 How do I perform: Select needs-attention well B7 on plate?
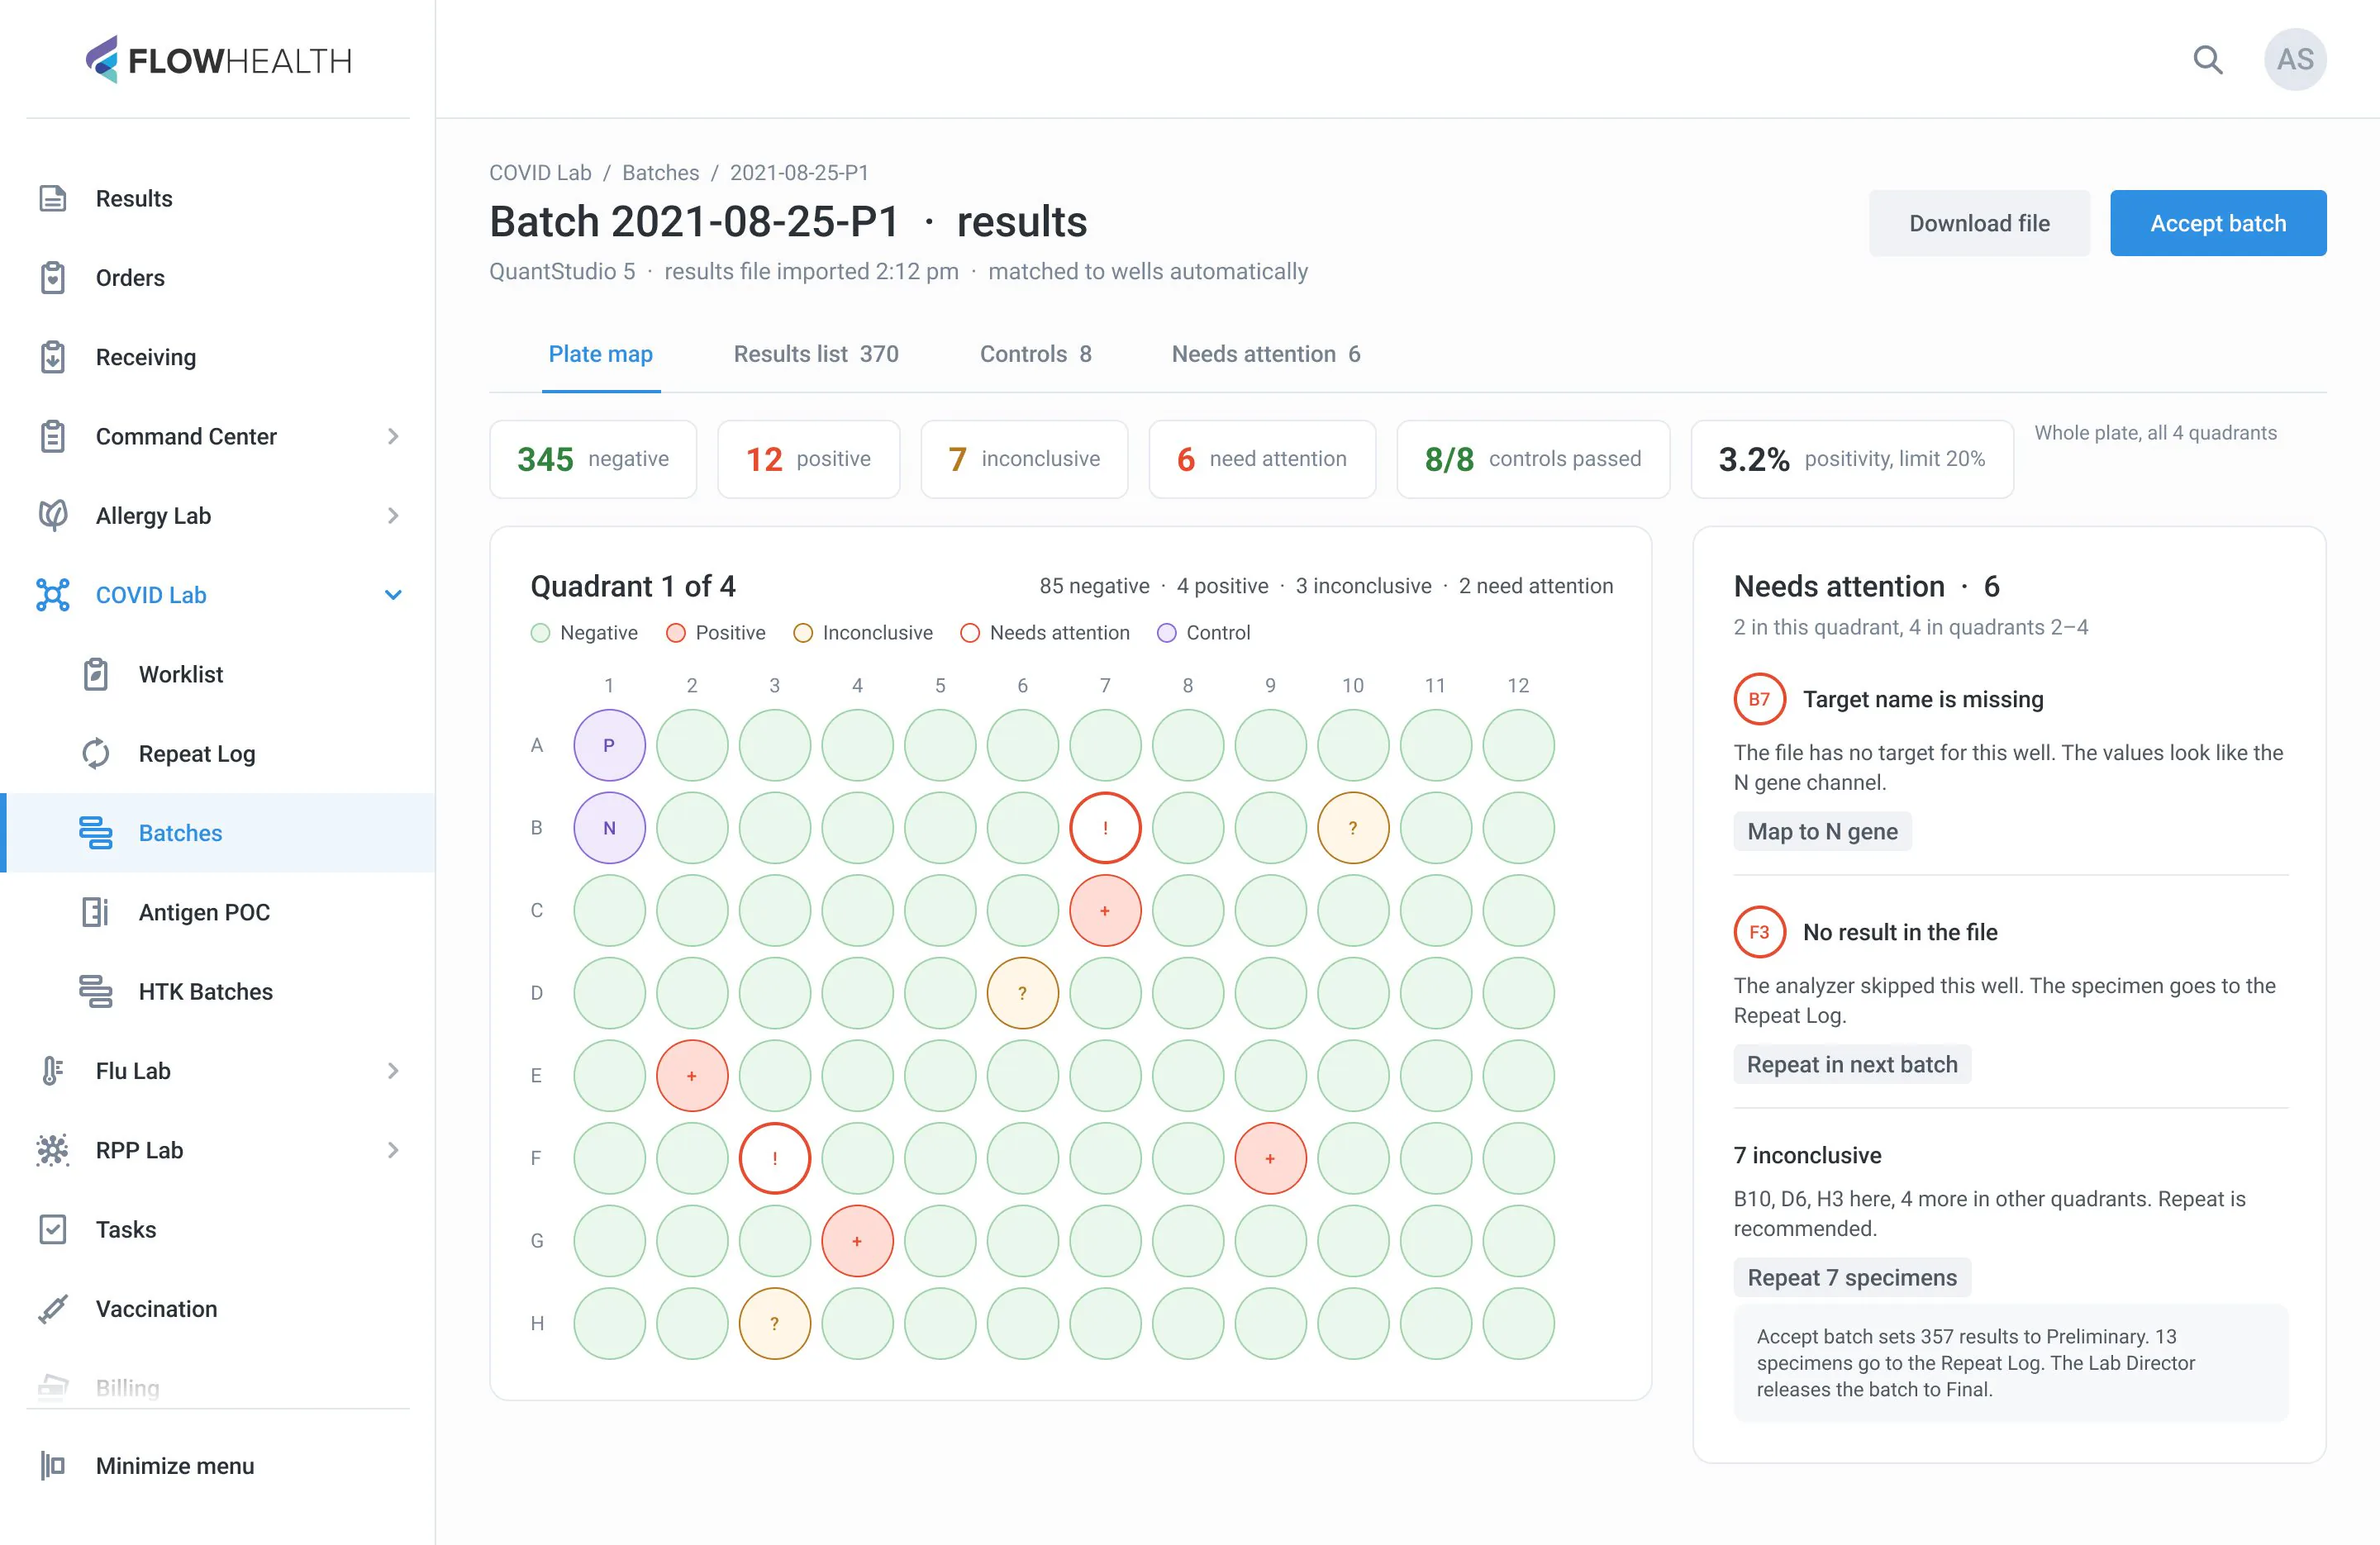click(1105, 828)
